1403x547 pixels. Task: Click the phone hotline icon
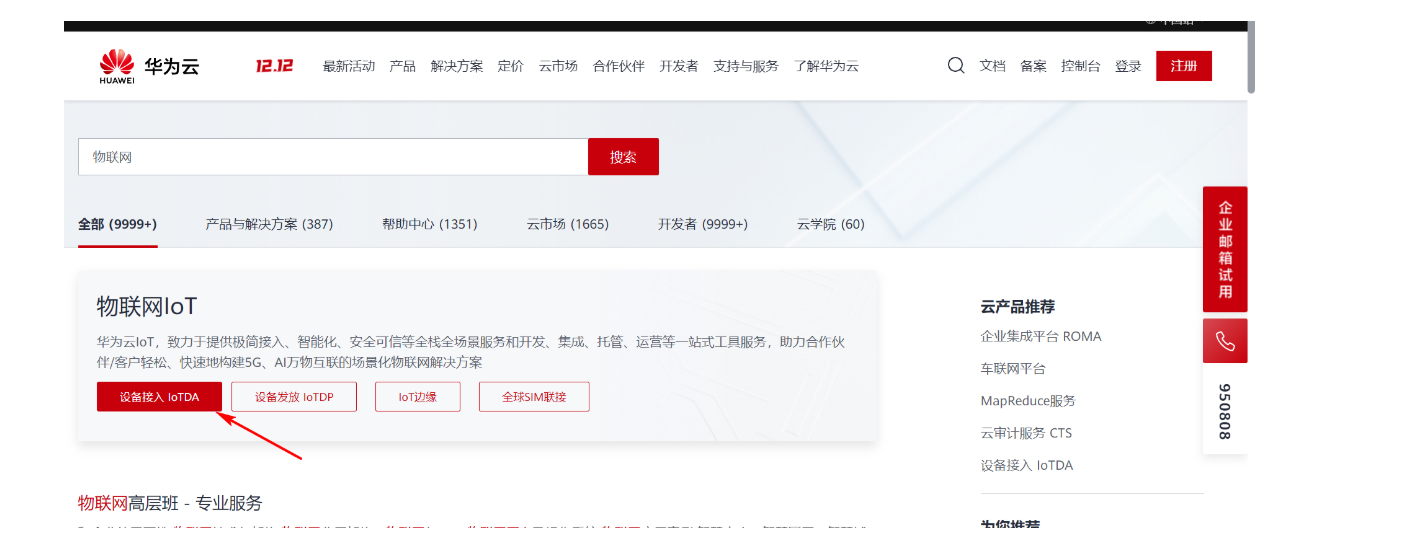tap(1225, 341)
